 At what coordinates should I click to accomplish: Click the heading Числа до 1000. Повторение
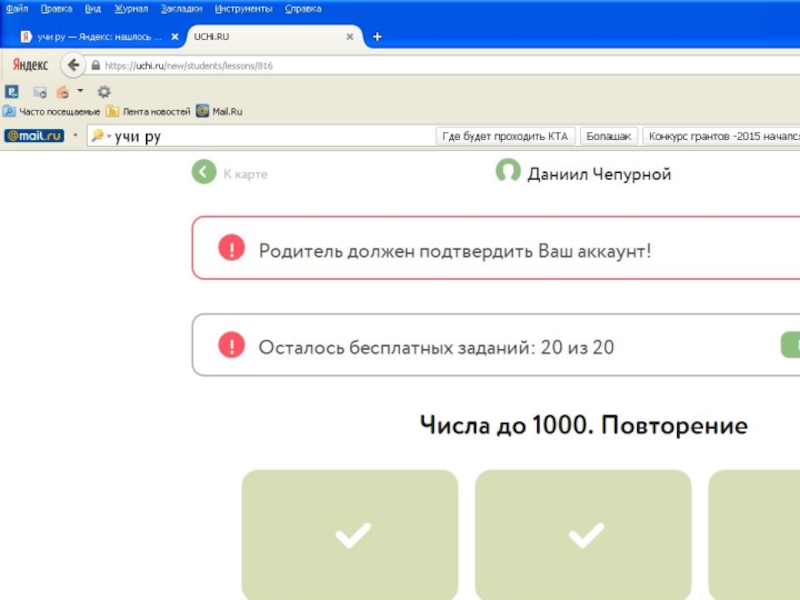pos(584,425)
